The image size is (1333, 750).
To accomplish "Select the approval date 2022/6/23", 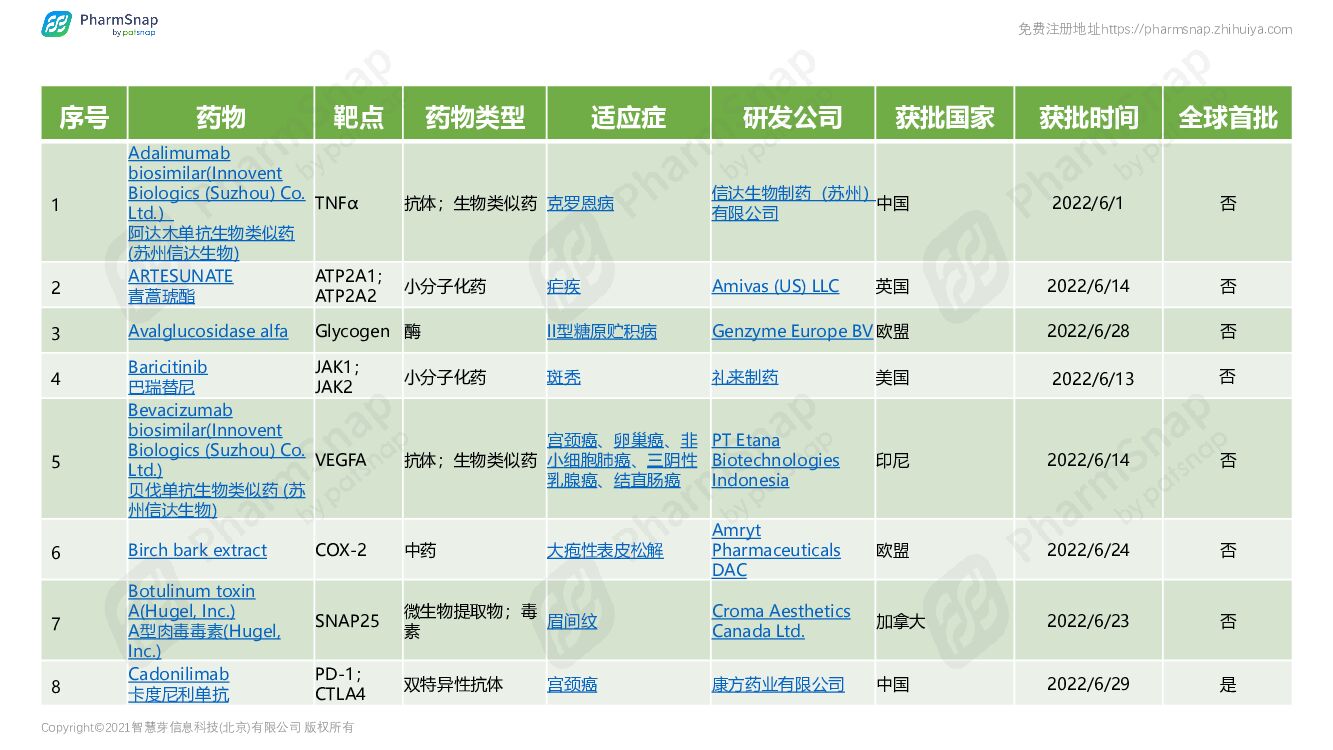I will 1088,621.
